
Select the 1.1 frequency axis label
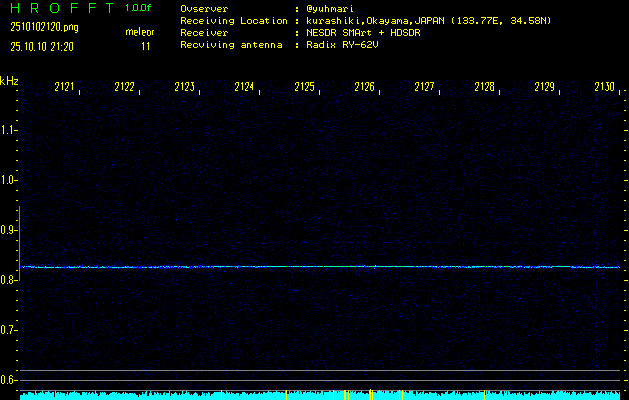pyautogui.click(x=9, y=130)
